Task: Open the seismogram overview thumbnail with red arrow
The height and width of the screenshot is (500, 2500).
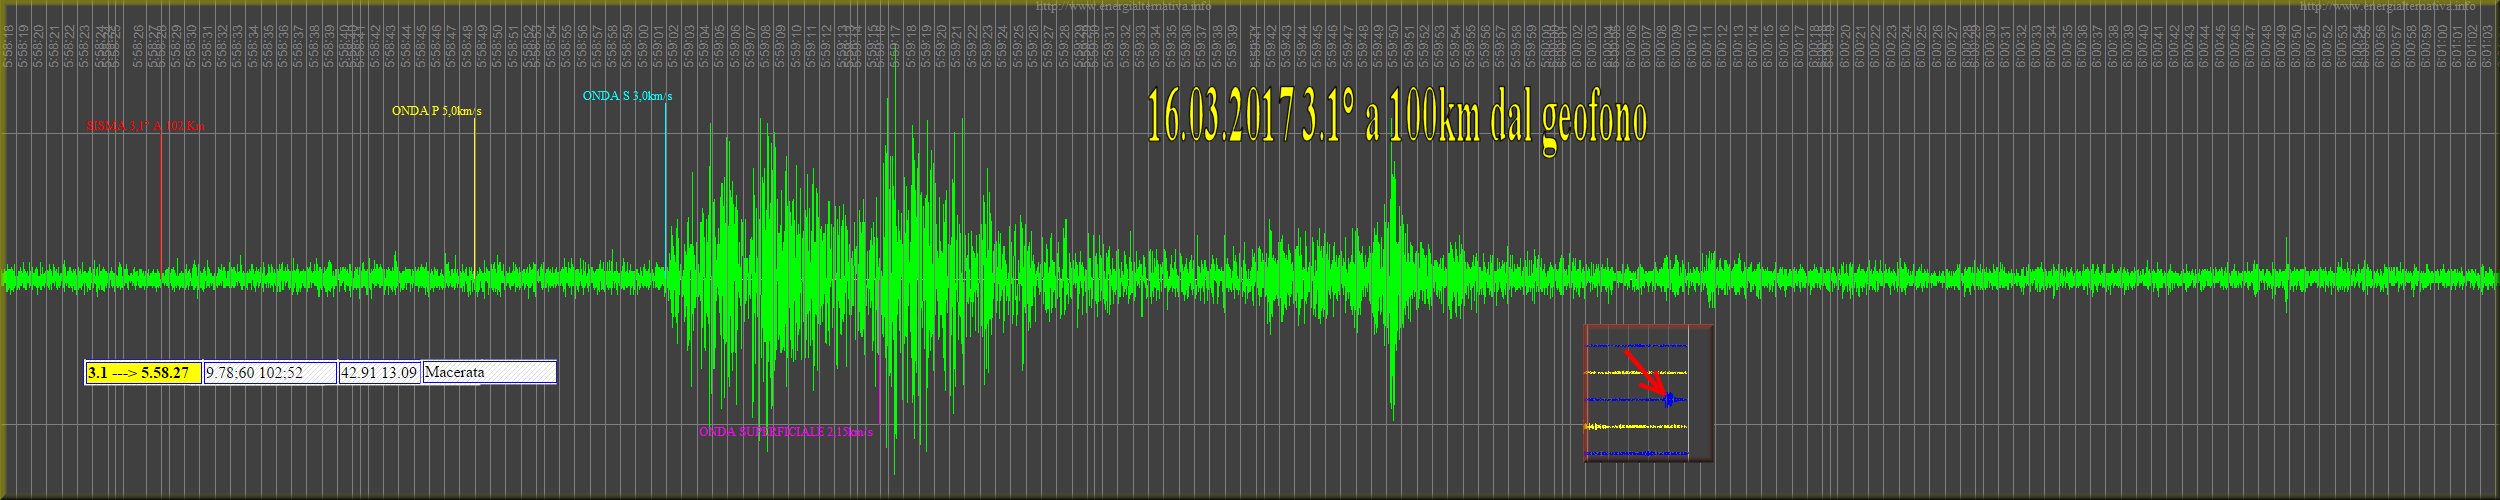Action: click(1648, 393)
